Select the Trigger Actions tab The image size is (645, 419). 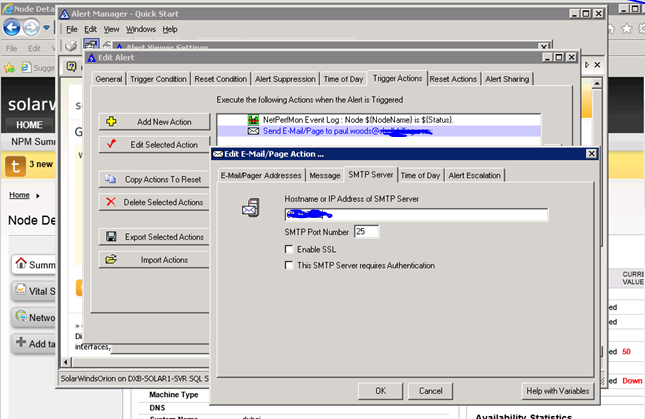point(397,78)
